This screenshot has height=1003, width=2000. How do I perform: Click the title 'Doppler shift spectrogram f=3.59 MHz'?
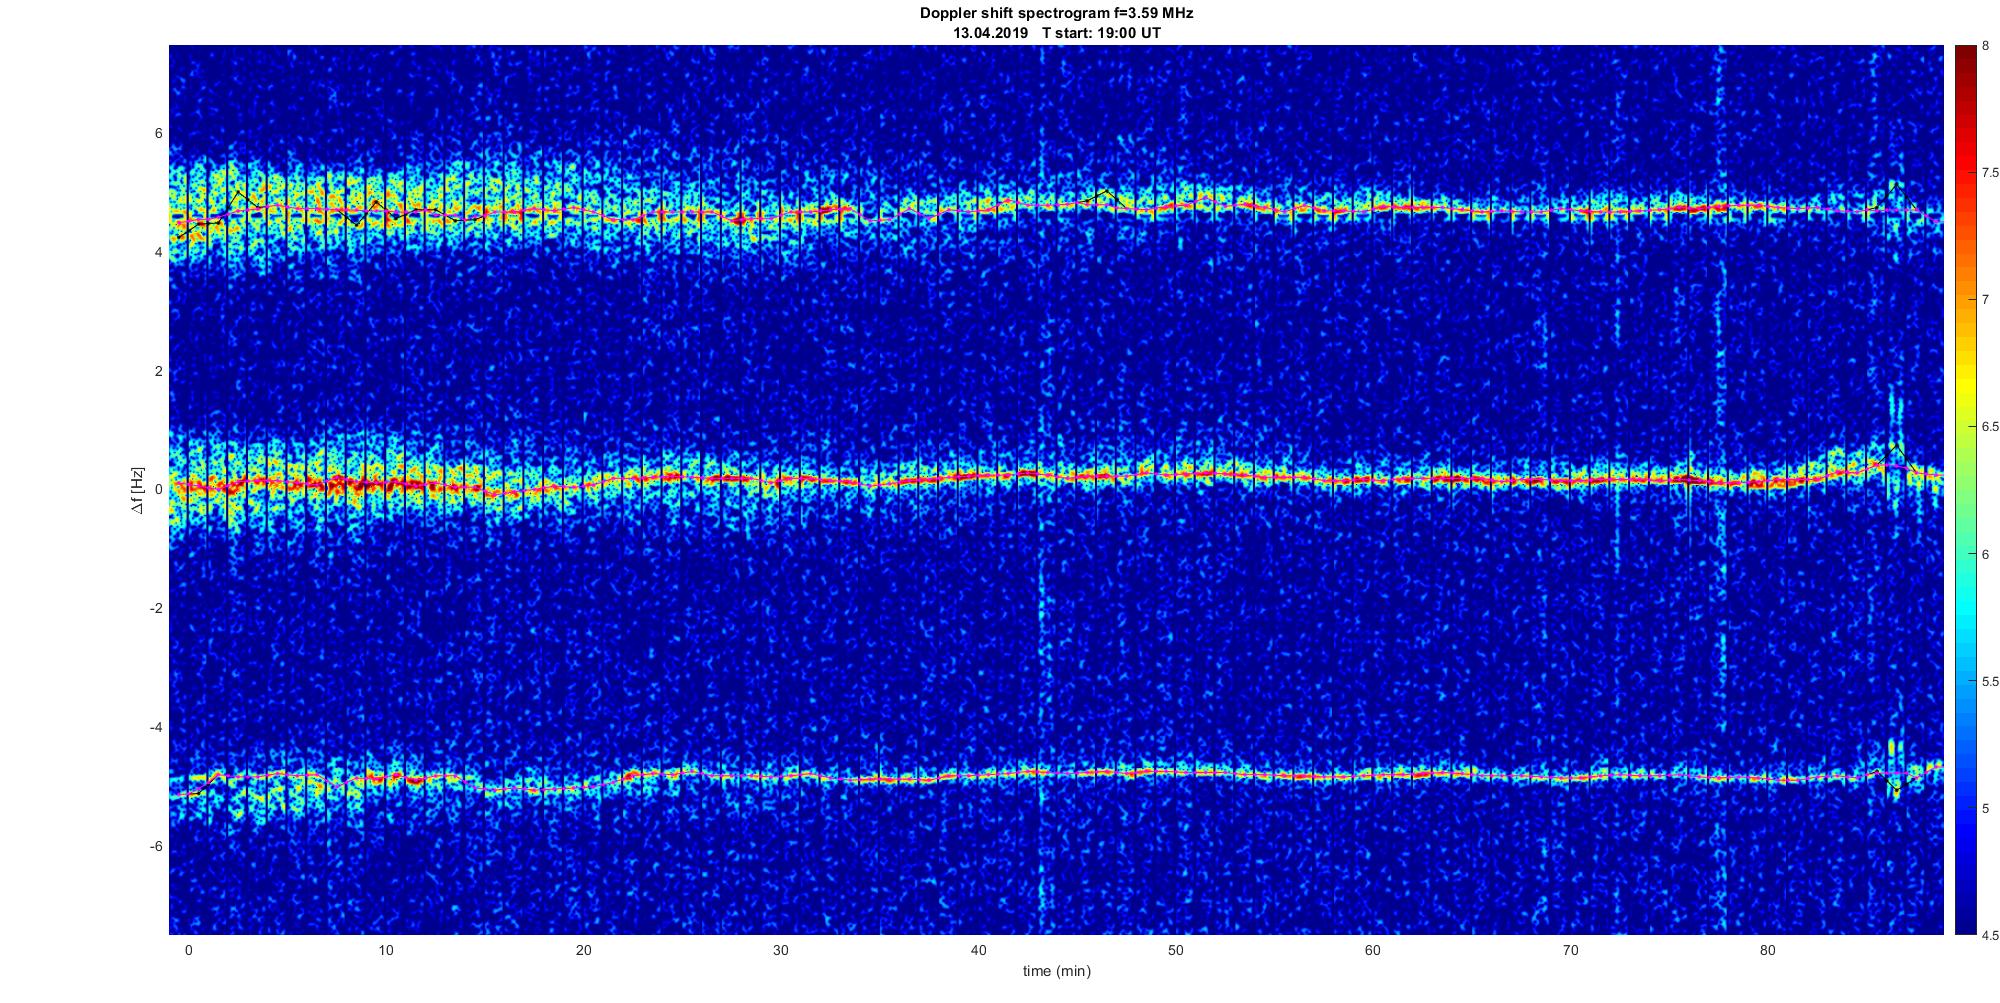1056,13
